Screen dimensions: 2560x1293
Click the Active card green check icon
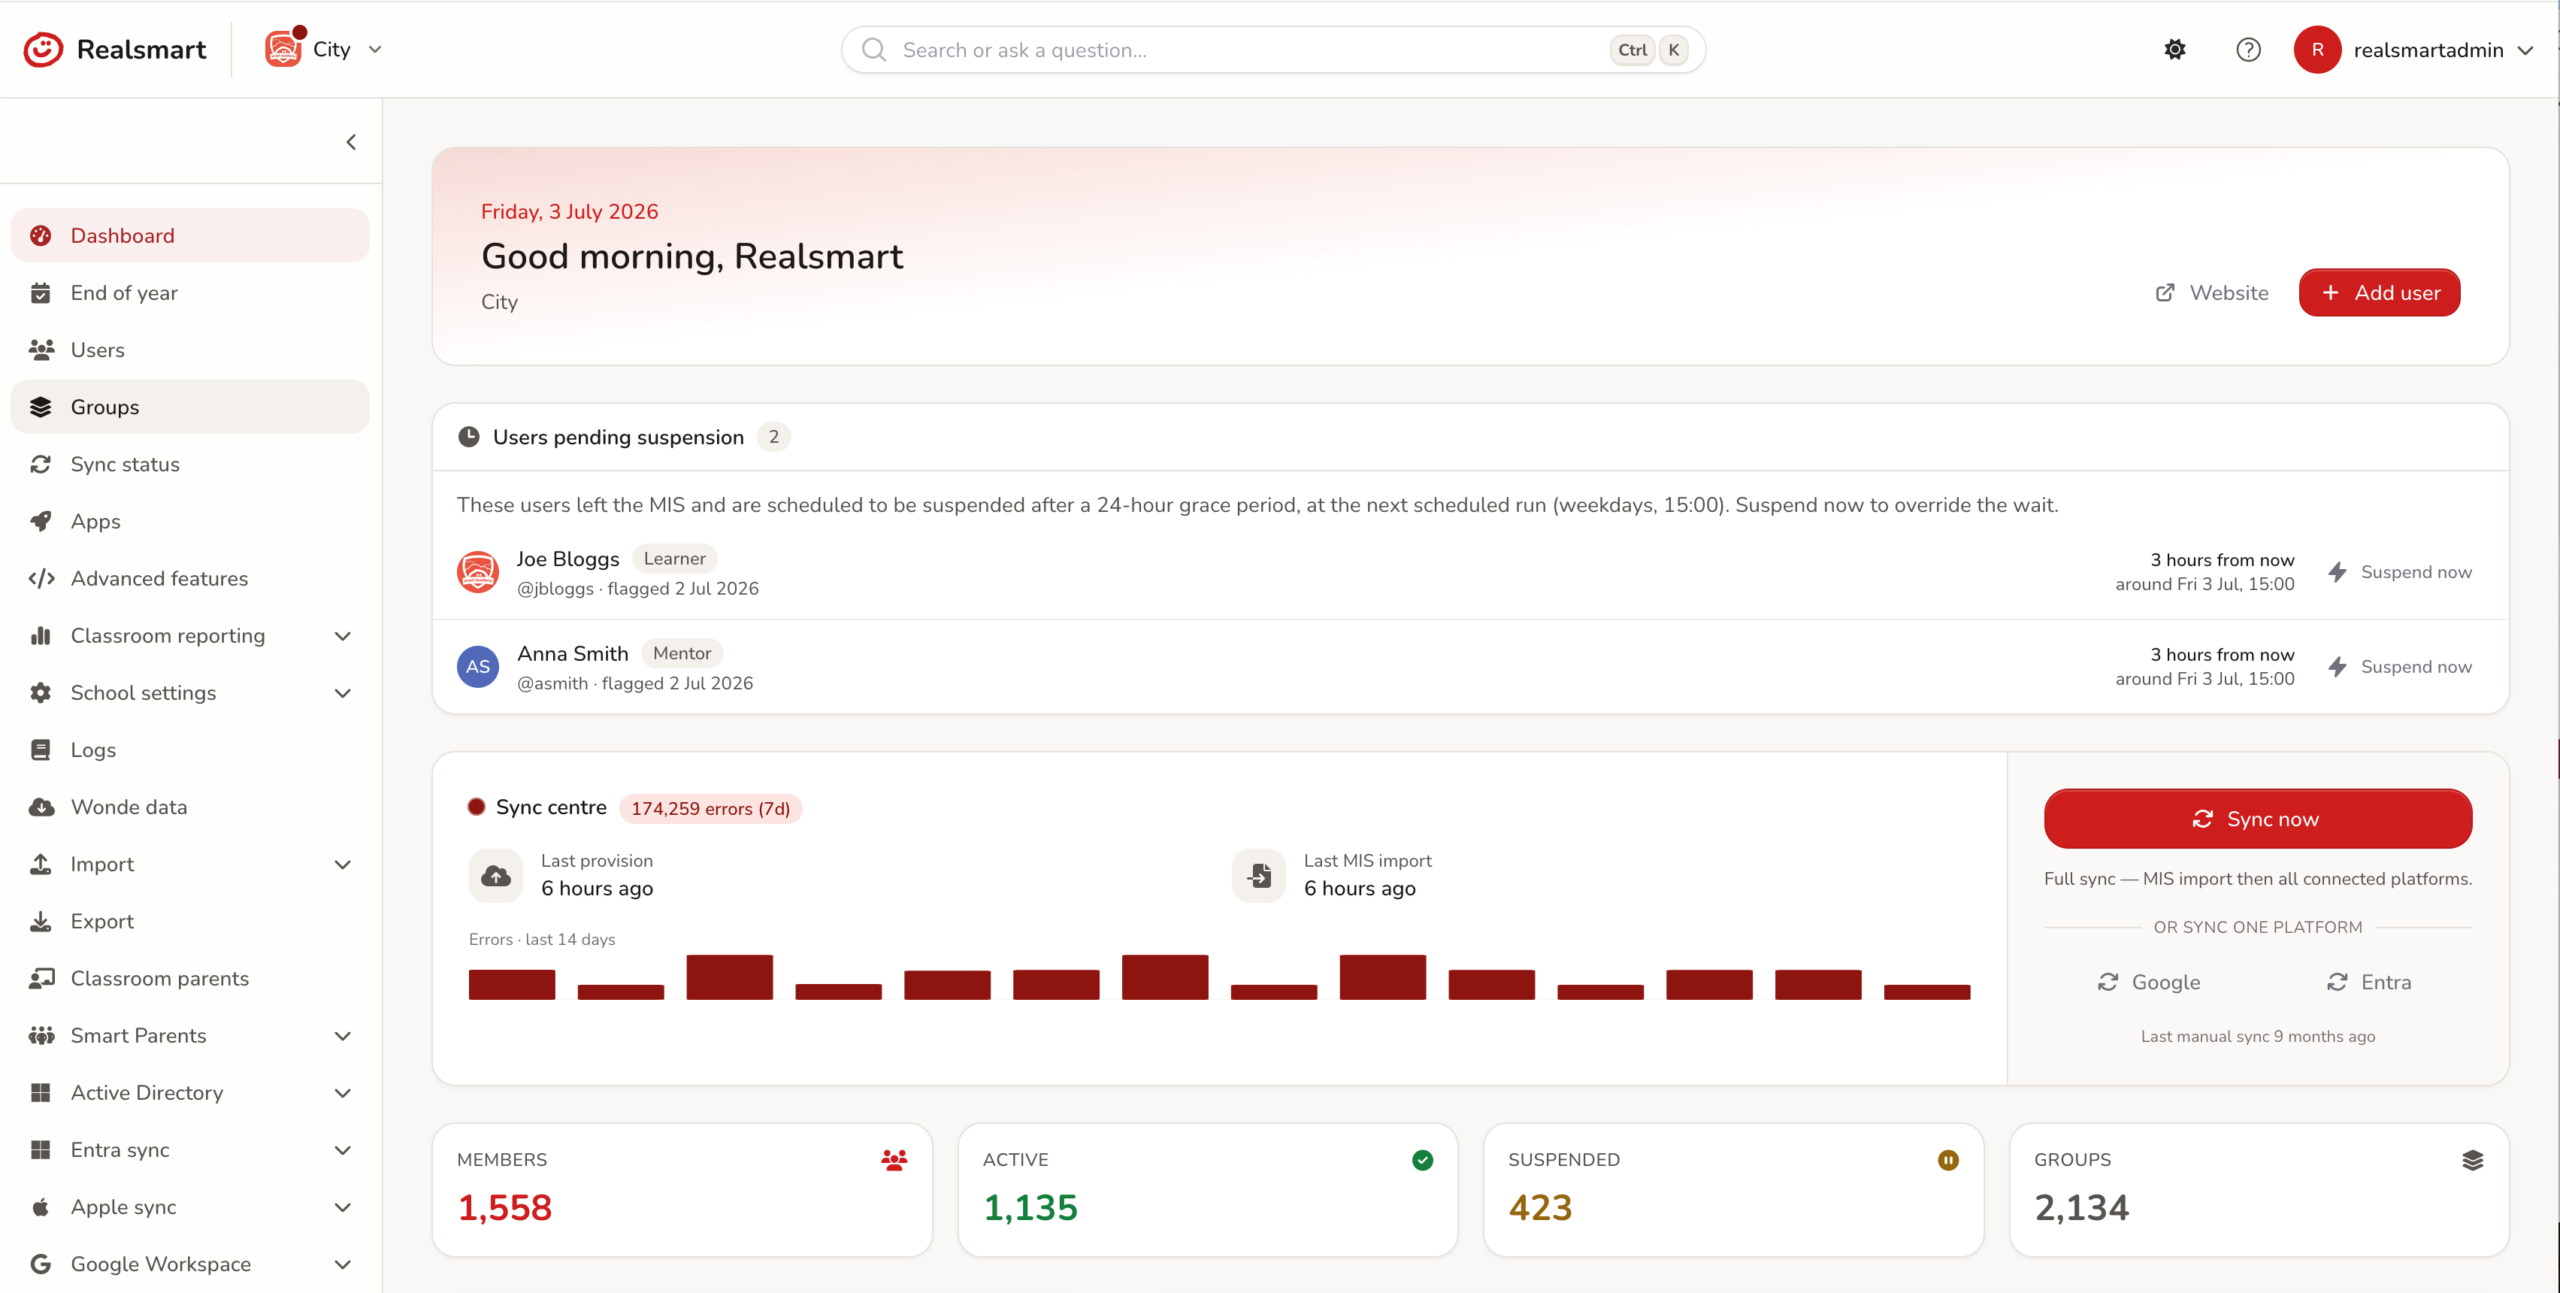point(1422,1159)
